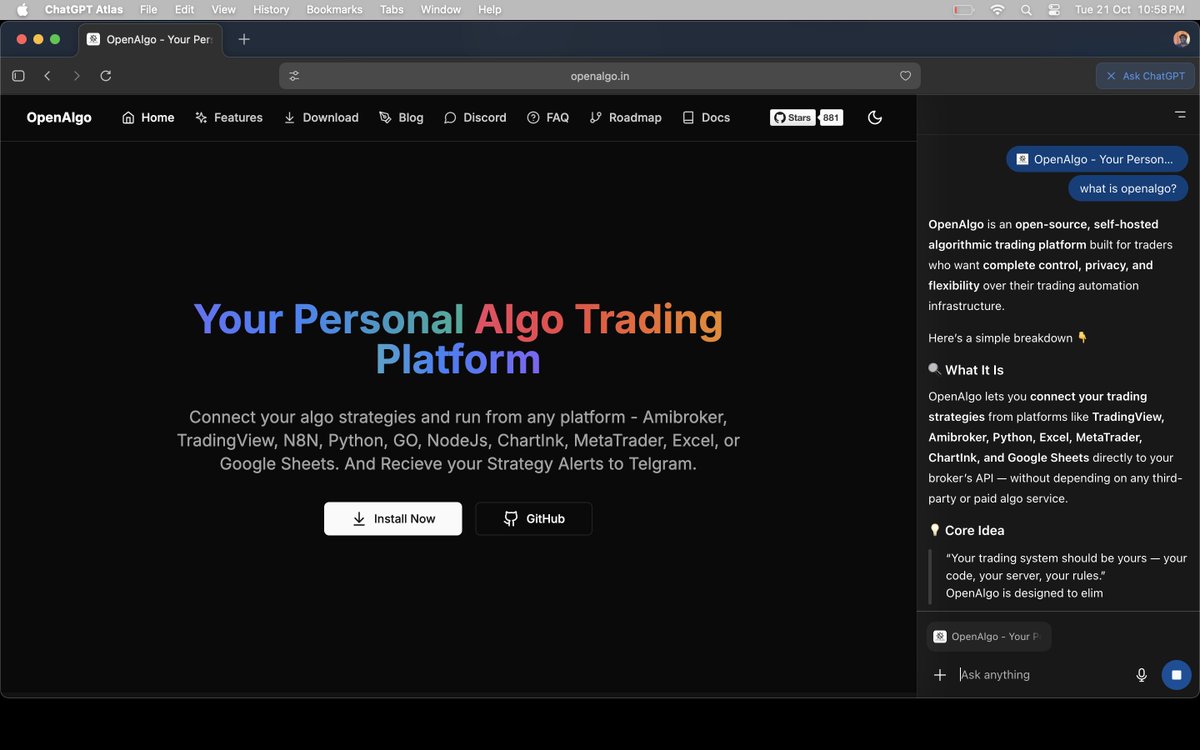Screen dimensions: 1200x750
Task: Go to Home nav link
Action: (148, 118)
